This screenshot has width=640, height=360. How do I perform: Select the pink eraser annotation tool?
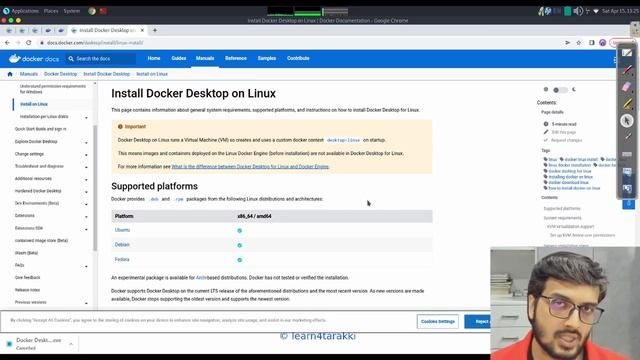click(627, 87)
